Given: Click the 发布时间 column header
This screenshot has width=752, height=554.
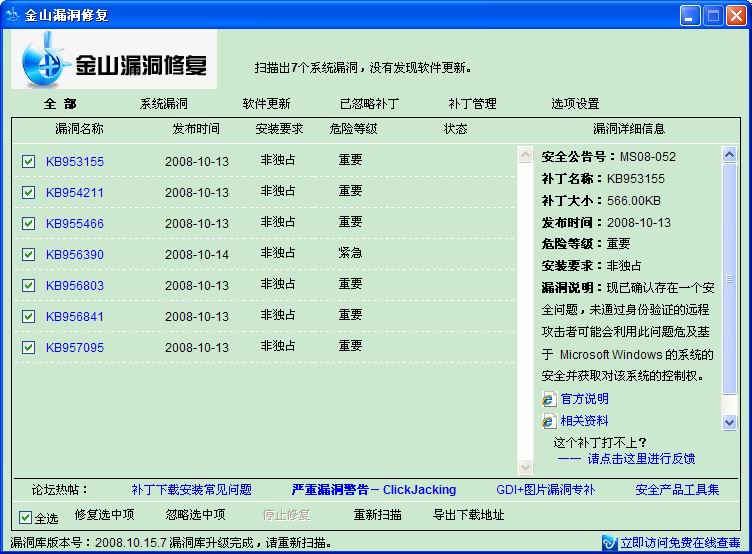Looking at the screenshot, I should click(x=196, y=129).
